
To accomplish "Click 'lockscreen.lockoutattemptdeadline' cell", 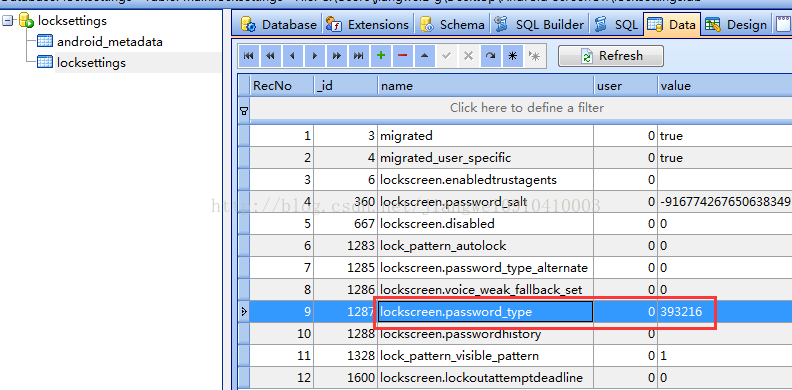I will [485, 378].
